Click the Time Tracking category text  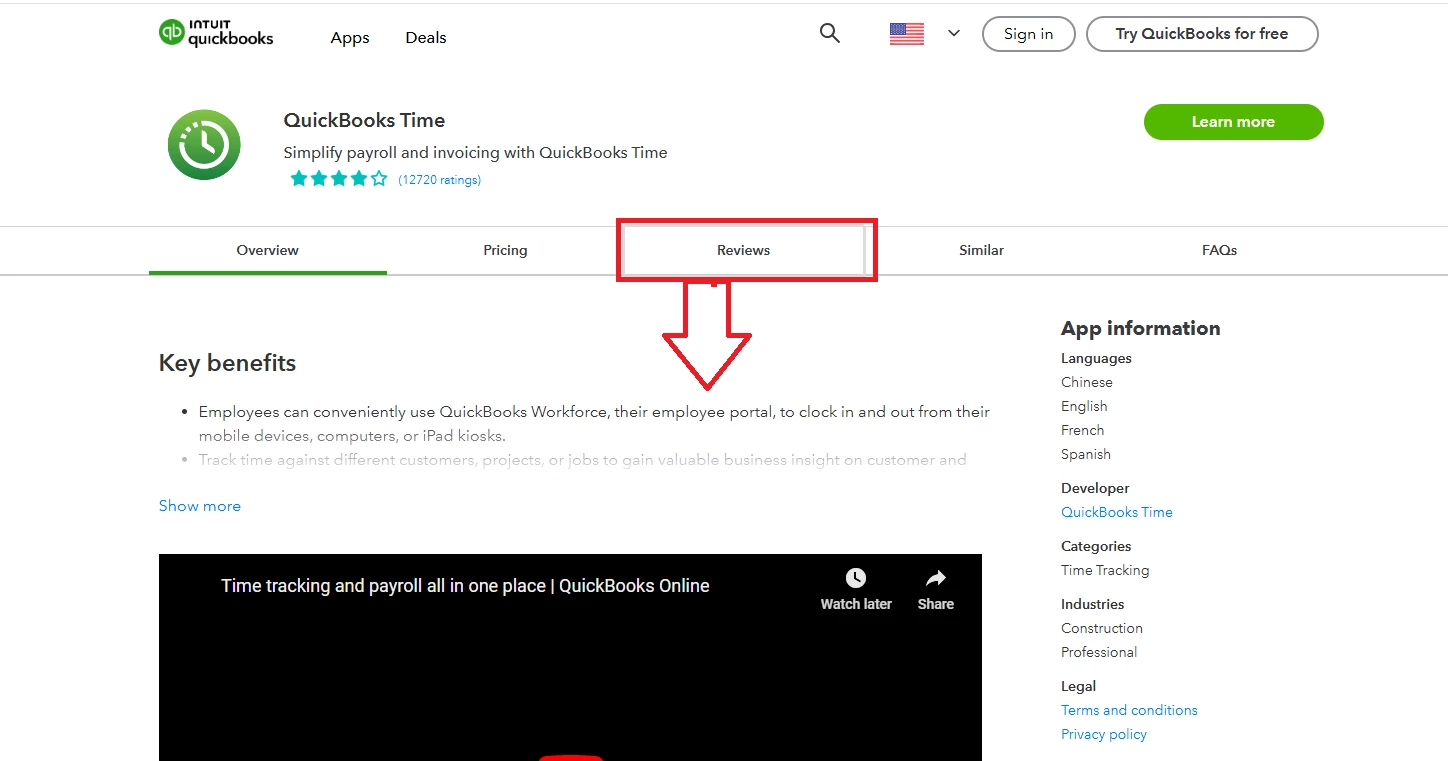tap(1105, 570)
